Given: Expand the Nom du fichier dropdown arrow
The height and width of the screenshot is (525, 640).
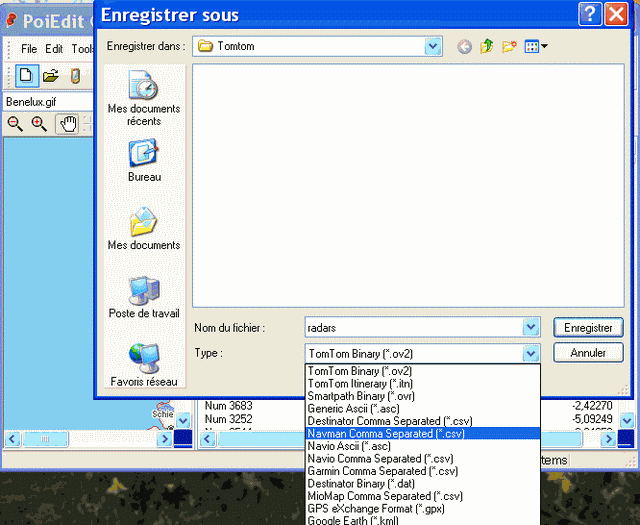Looking at the screenshot, I should pos(530,327).
